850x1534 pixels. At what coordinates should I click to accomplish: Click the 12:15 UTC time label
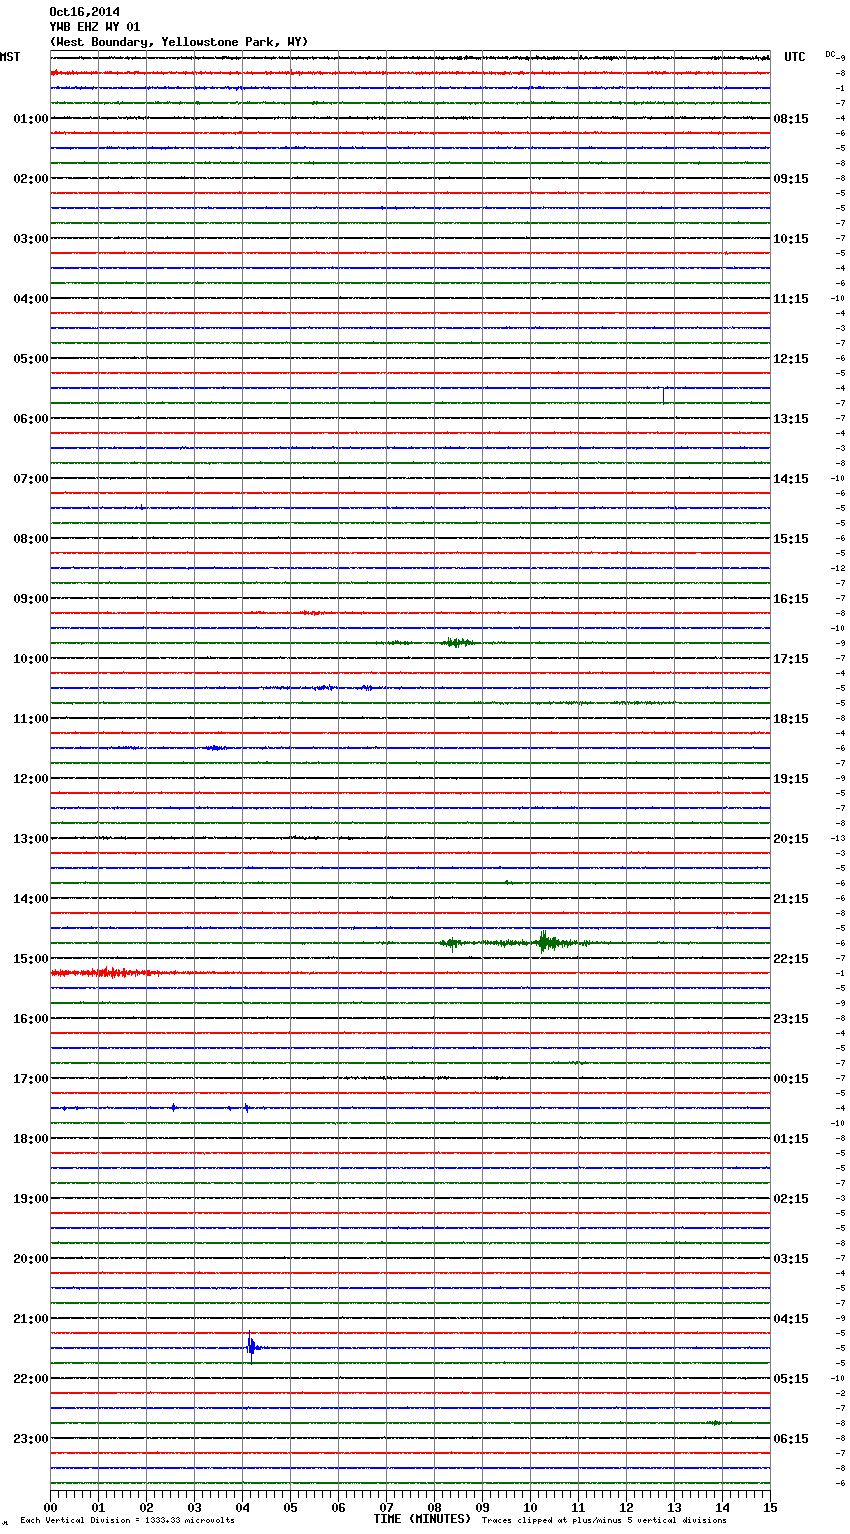coord(791,359)
